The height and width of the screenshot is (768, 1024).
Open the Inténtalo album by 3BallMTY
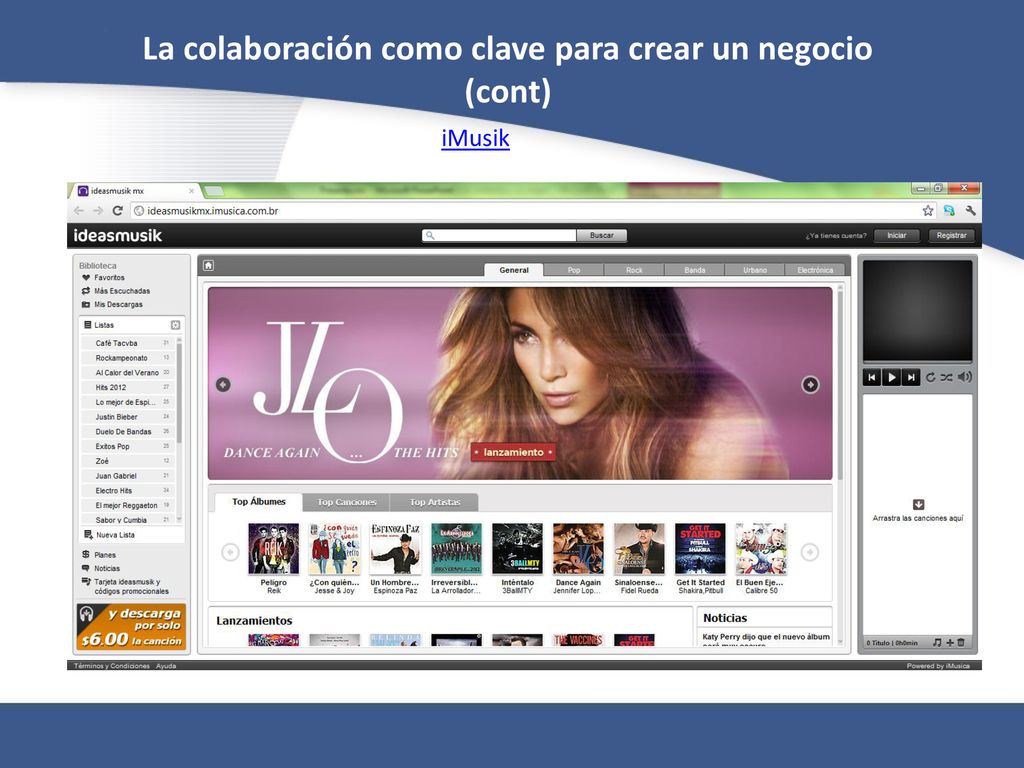517,549
